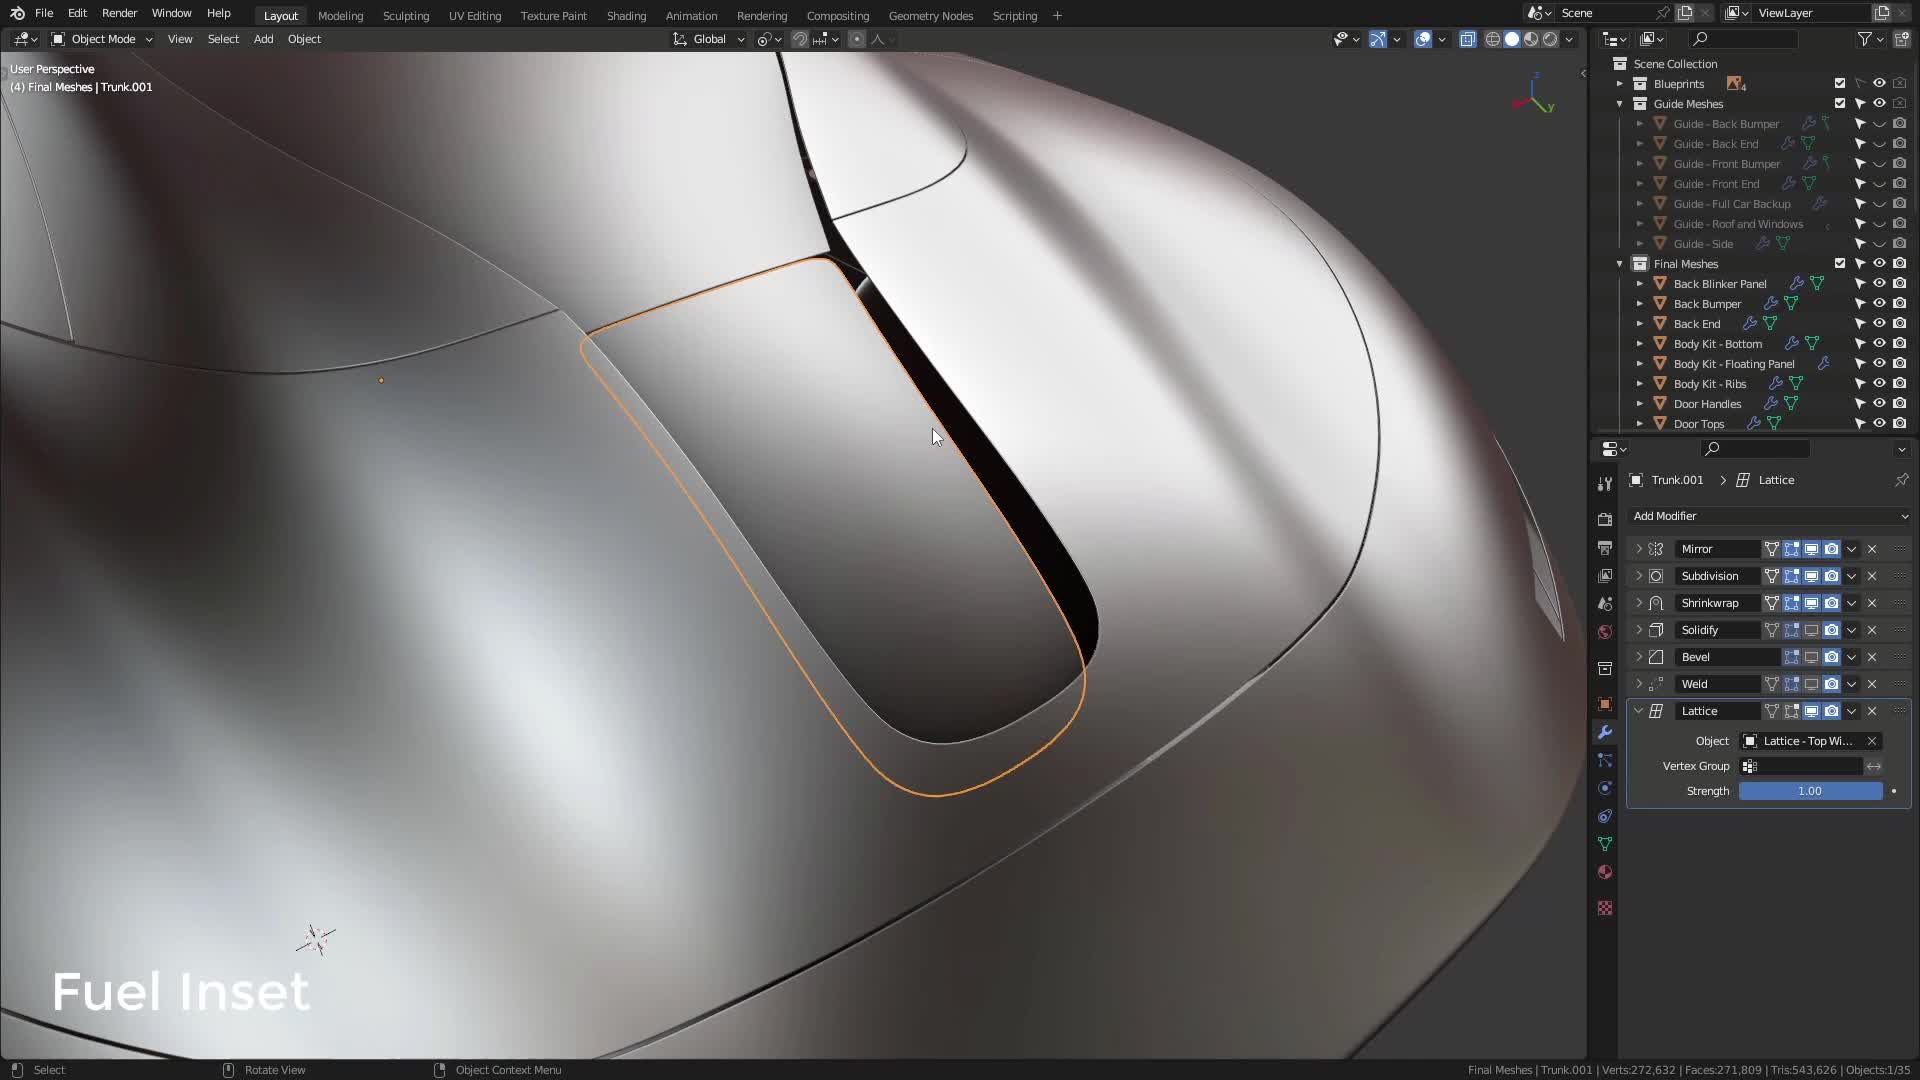
Task: Uncheck Final Meshes collection checkbox
Action: (x=1840, y=264)
